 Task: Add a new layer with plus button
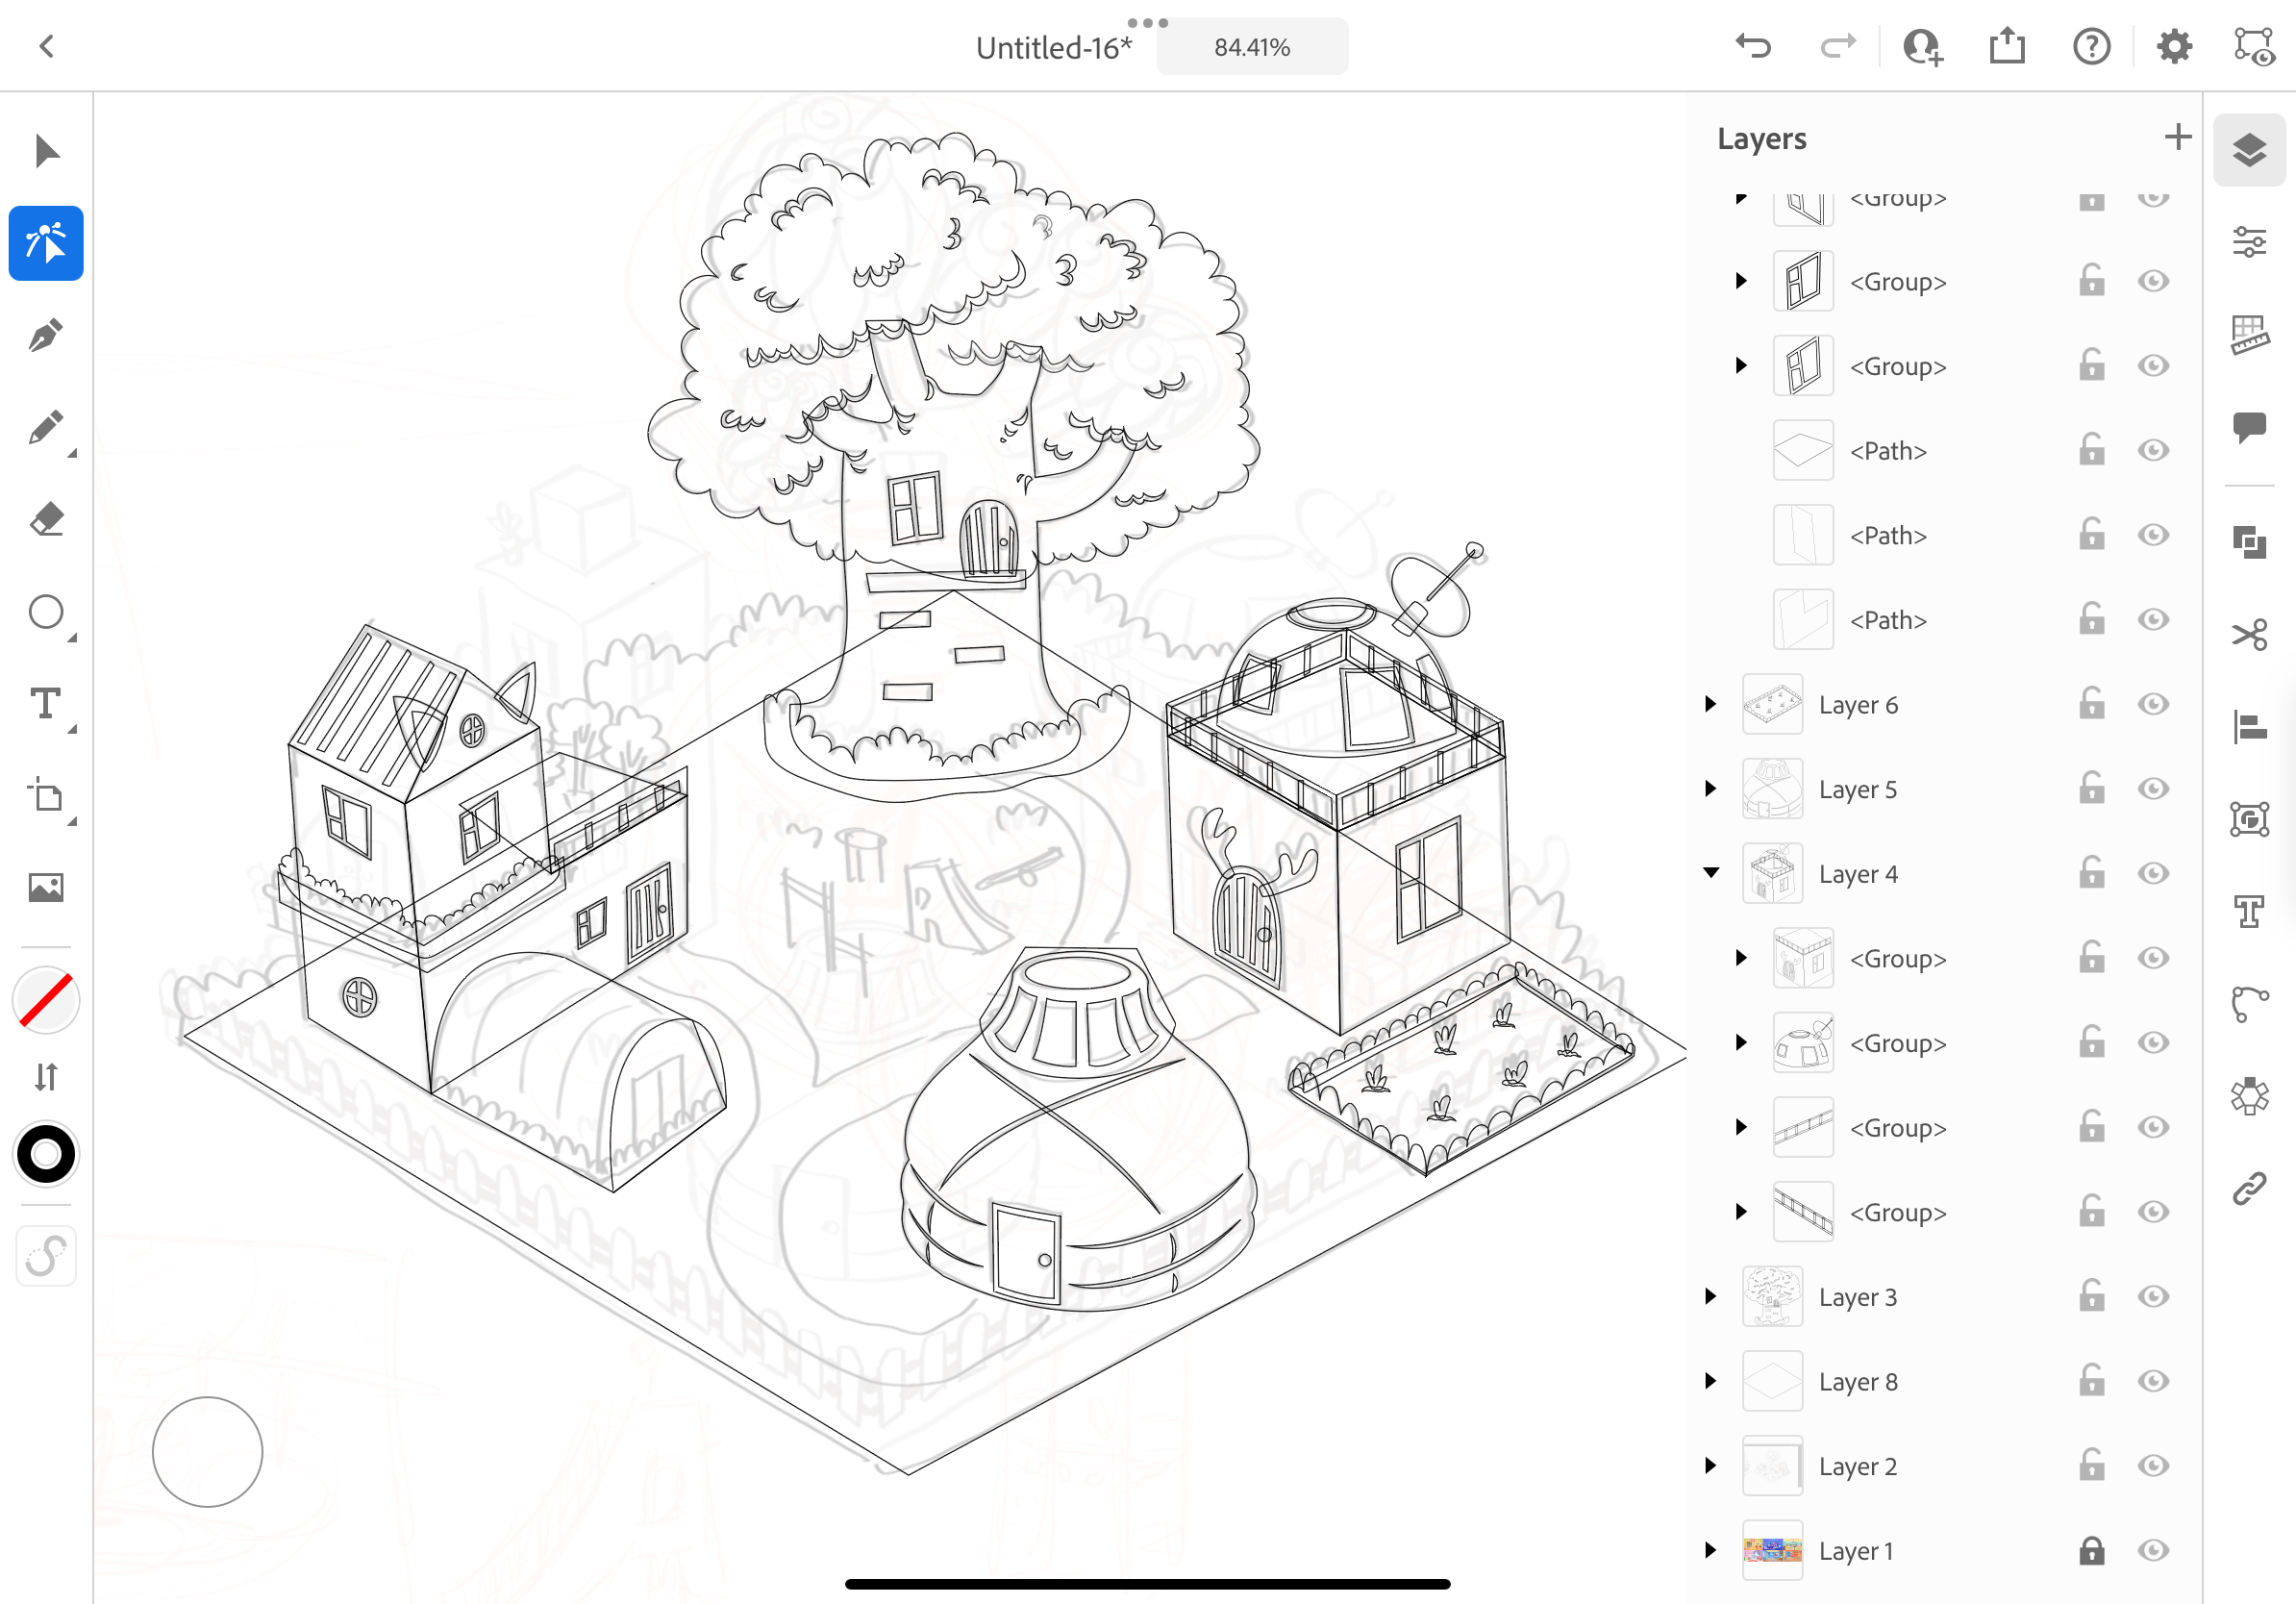[x=2177, y=137]
